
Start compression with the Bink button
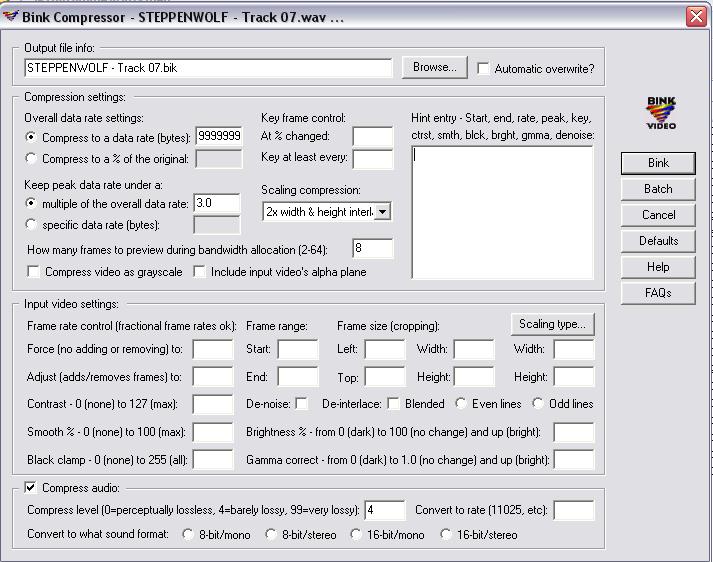658,163
